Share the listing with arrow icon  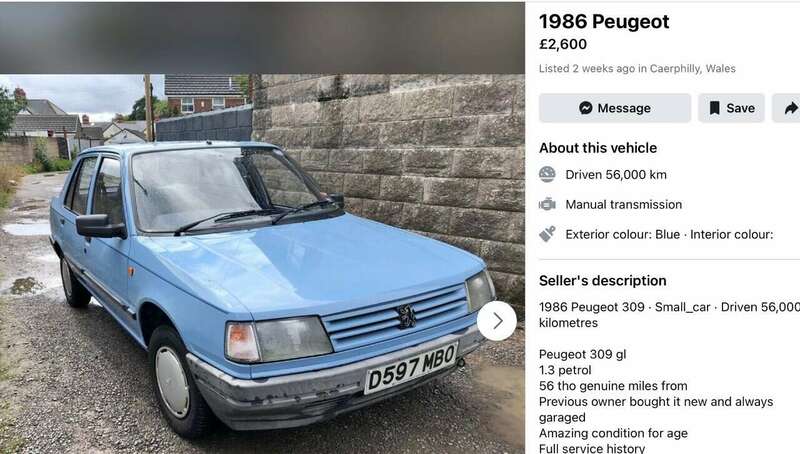(x=788, y=108)
